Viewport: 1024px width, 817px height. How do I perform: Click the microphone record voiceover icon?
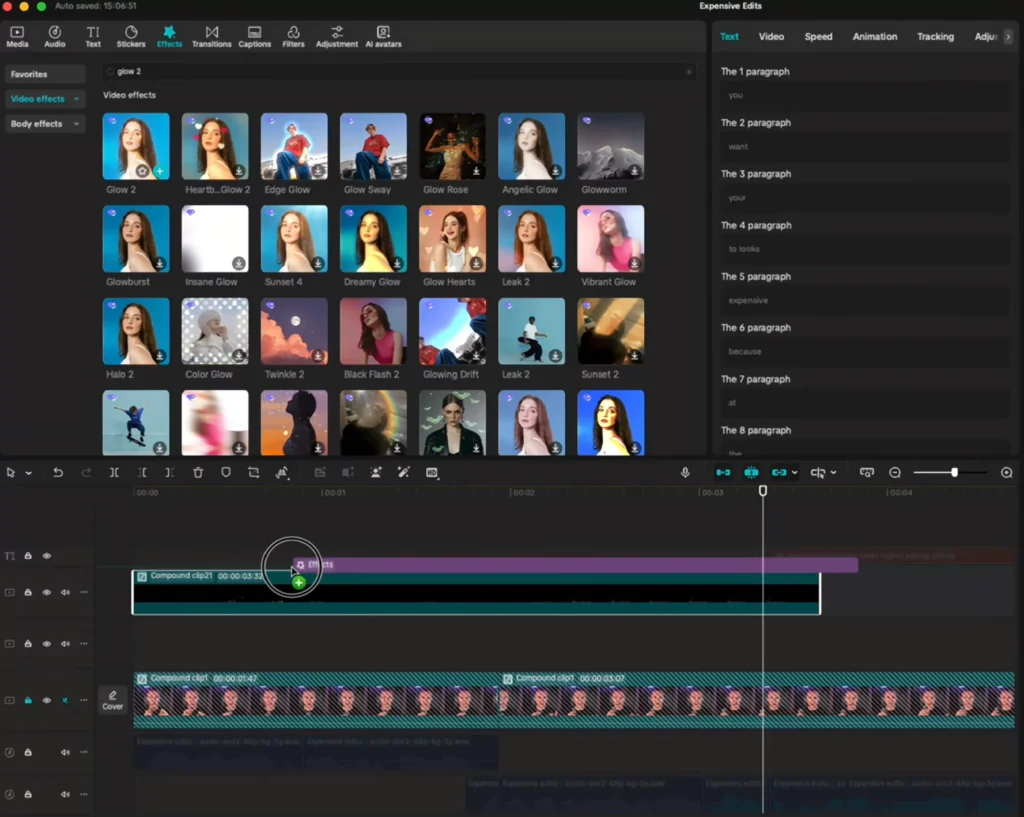pos(685,473)
